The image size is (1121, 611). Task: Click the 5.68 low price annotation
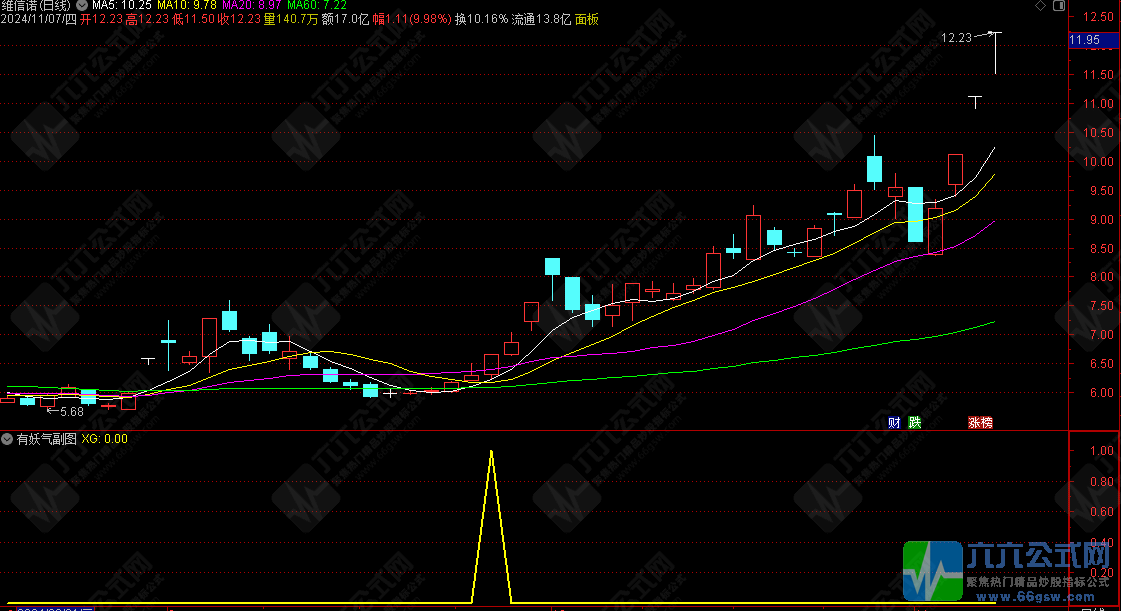coord(71,411)
